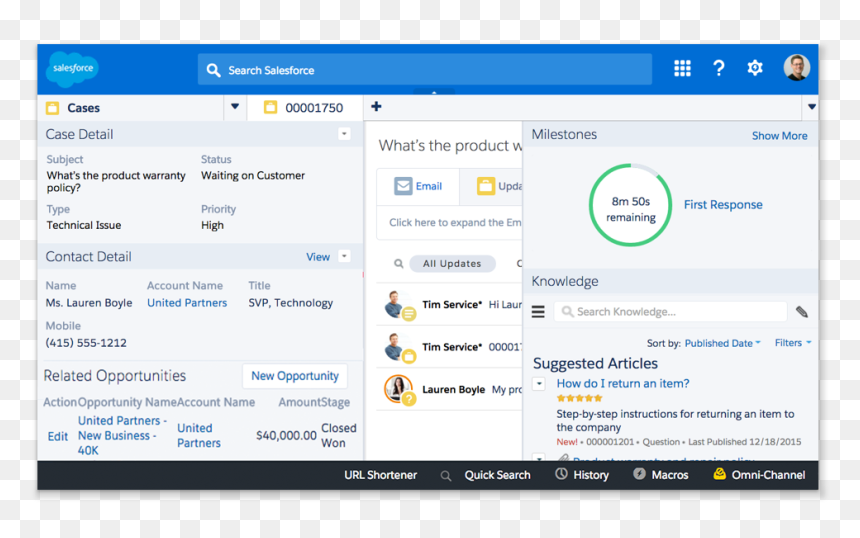Open Tim Service's Hi Lauren feed item
The image size is (860, 538).
click(x=450, y=305)
